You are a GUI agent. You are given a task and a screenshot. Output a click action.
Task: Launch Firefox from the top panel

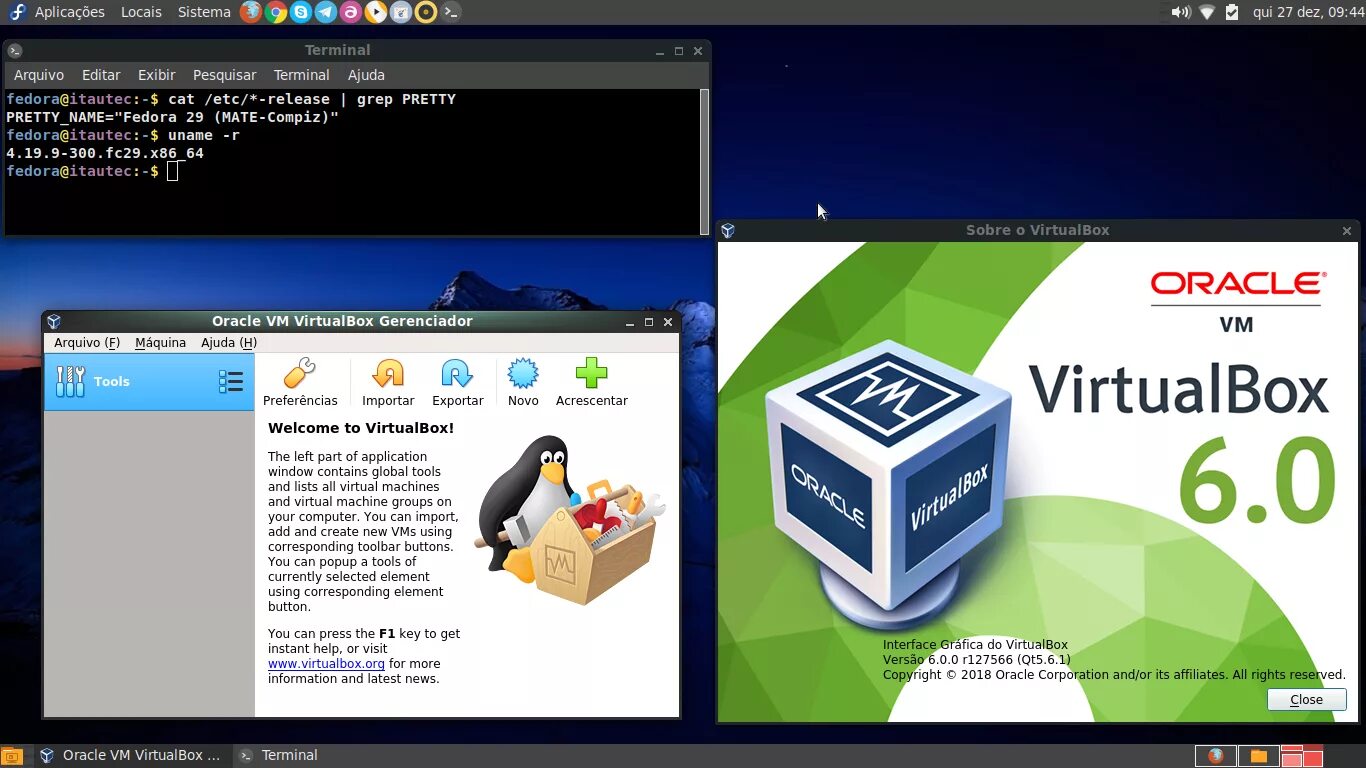(251, 12)
